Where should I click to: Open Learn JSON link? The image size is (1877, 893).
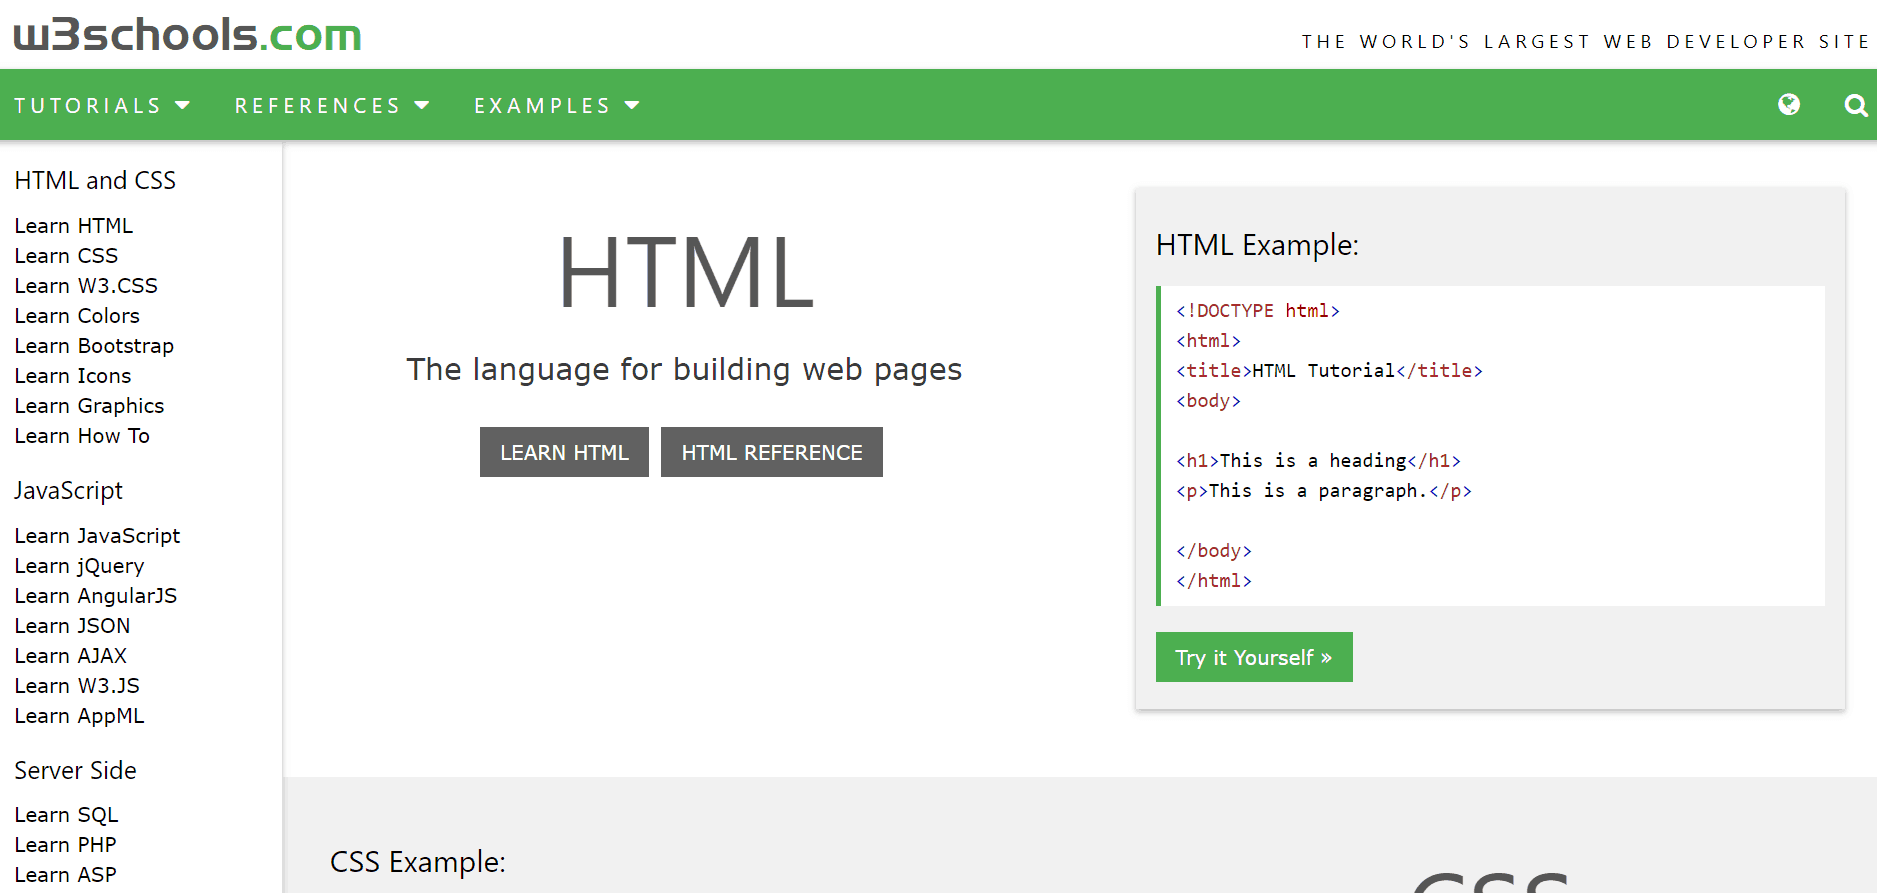click(72, 626)
